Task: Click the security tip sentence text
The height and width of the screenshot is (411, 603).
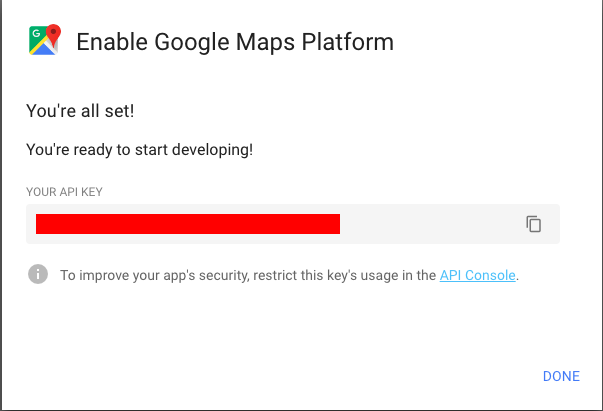Action: [290, 275]
